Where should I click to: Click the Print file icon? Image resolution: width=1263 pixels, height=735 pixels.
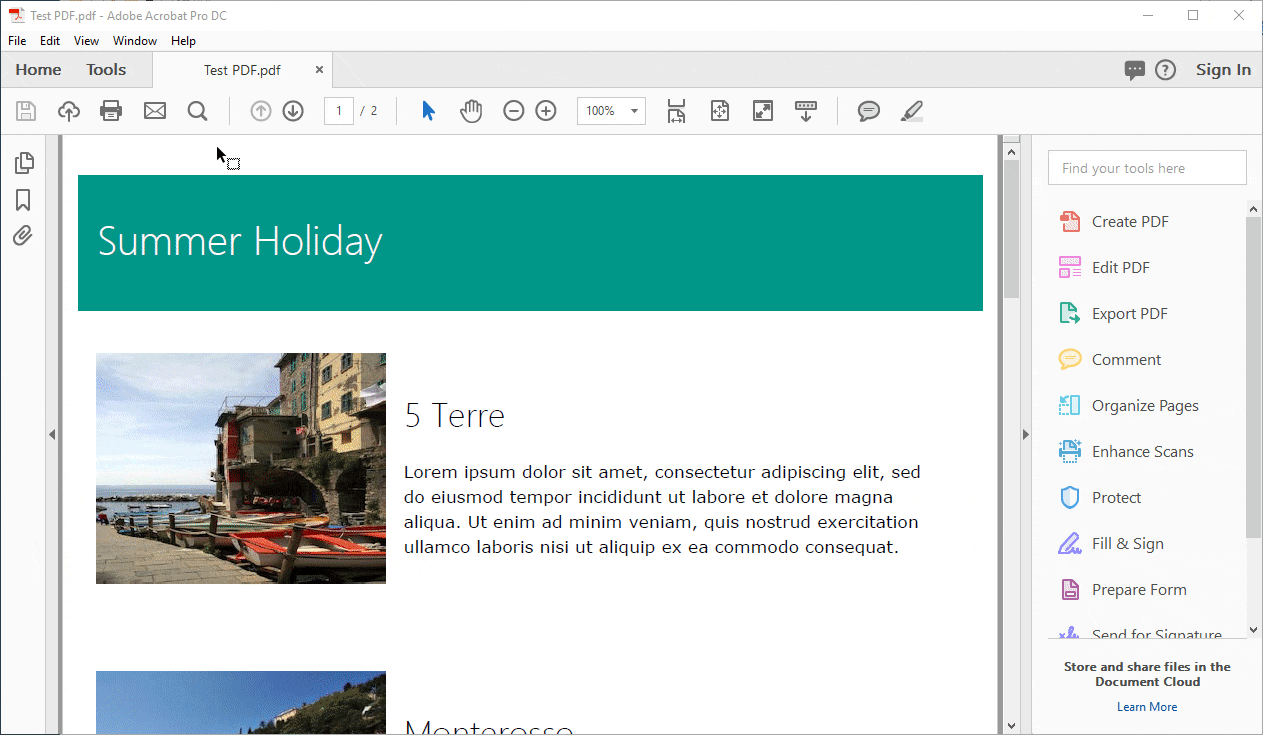(111, 111)
